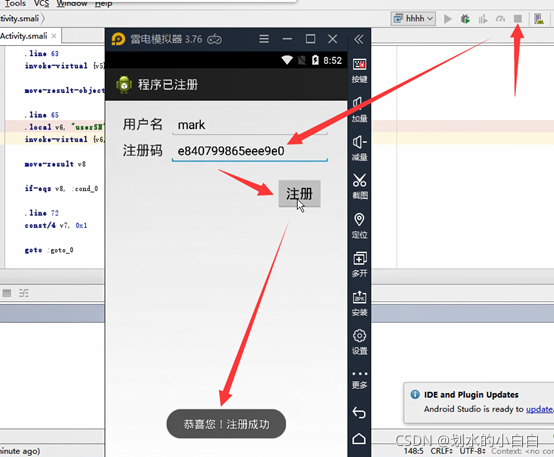Take a screenshot with the scissors (截图) icon
Viewport: 554px width, 457px height.
click(359, 186)
